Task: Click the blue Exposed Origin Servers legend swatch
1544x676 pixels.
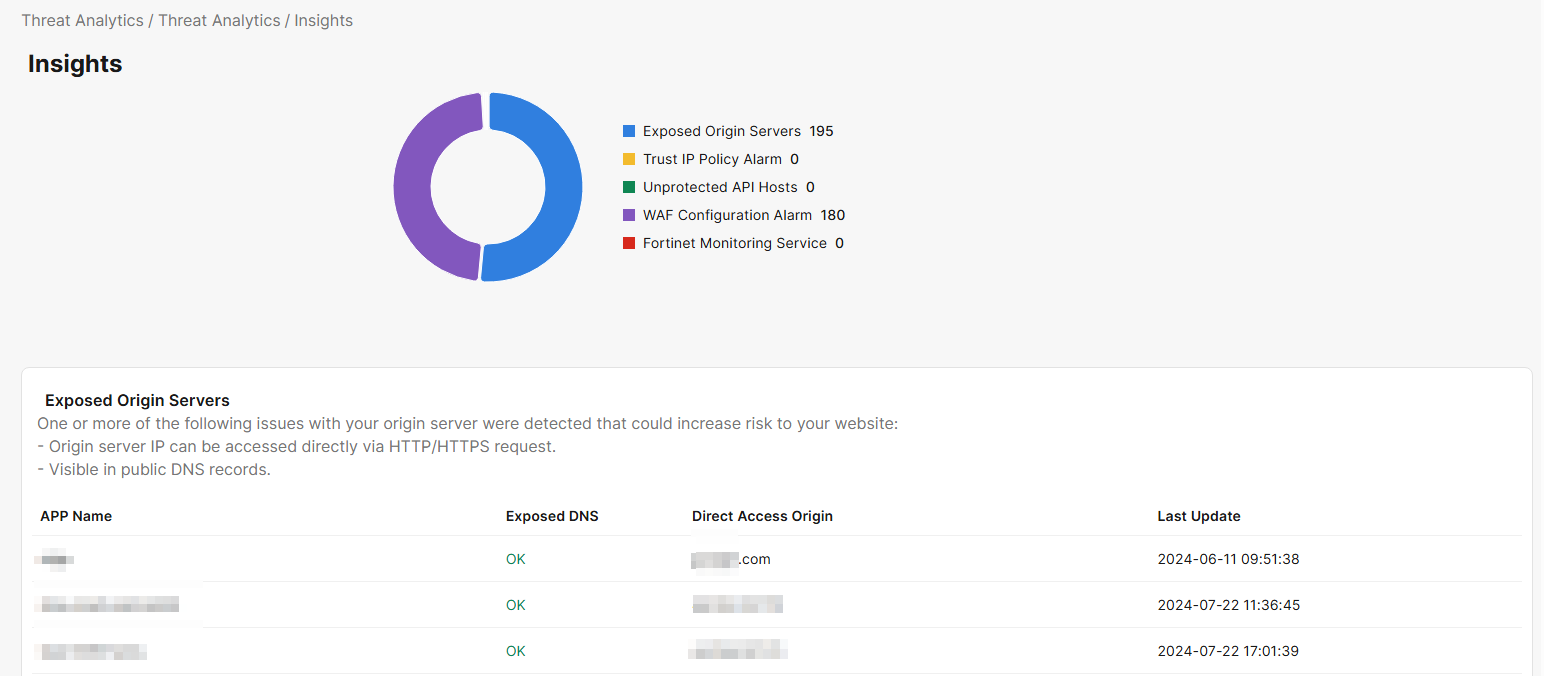Action: pyautogui.click(x=629, y=131)
